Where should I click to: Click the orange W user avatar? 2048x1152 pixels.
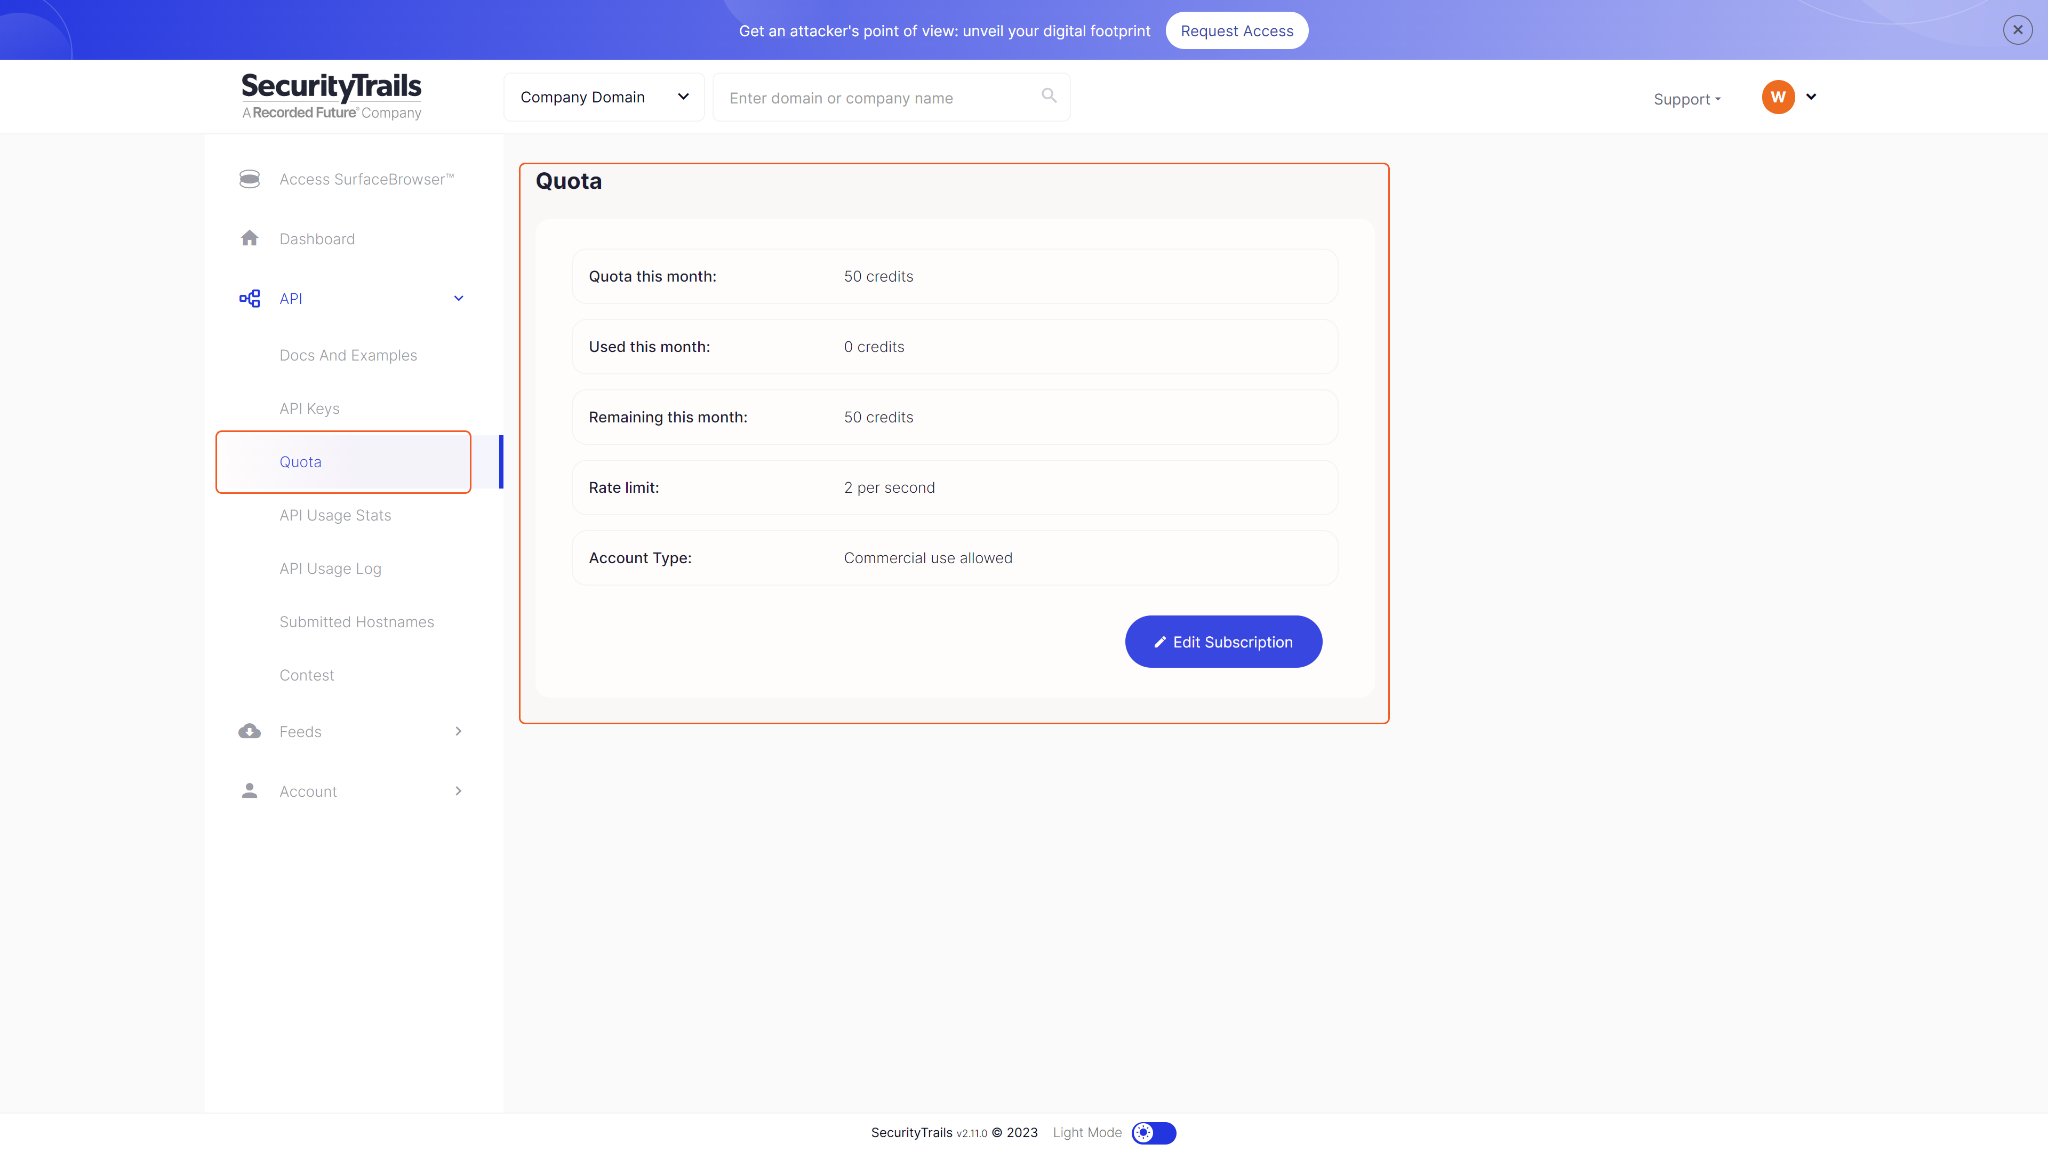coord(1778,97)
